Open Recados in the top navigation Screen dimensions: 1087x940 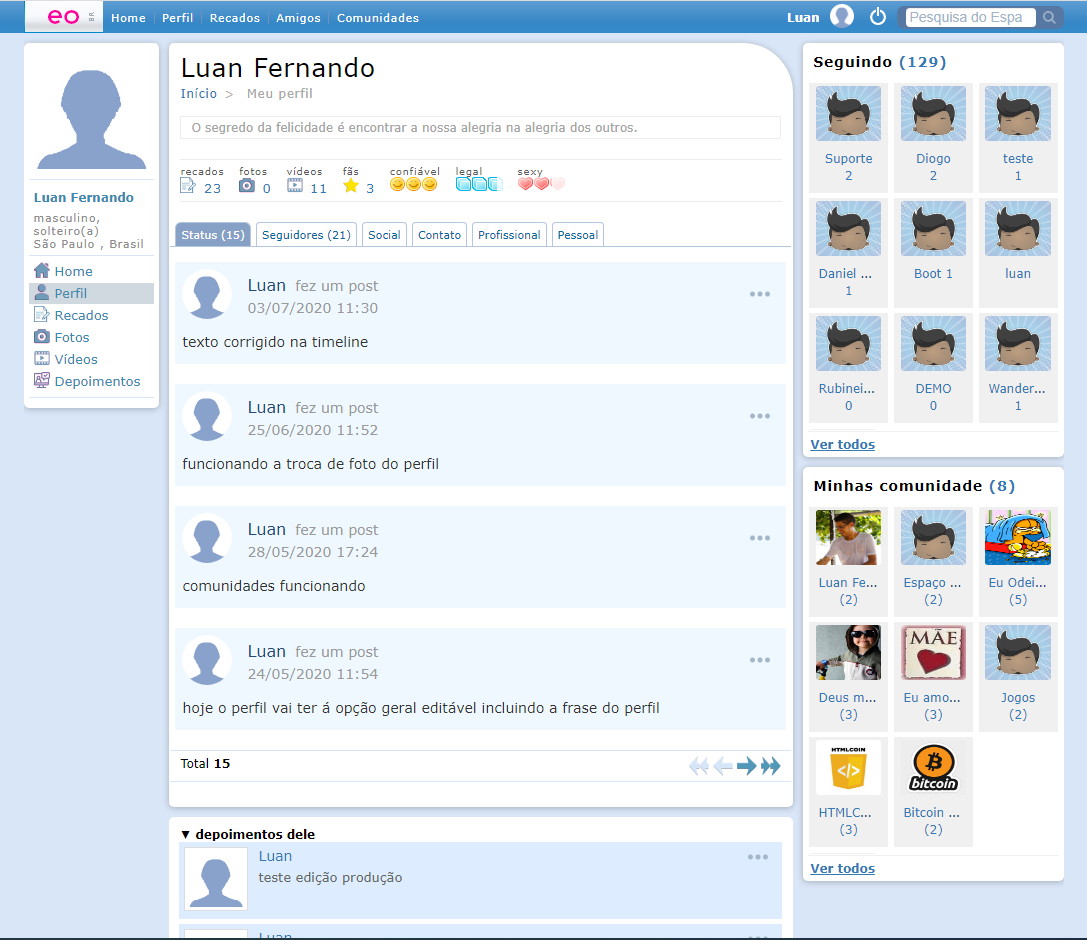pos(235,18)
